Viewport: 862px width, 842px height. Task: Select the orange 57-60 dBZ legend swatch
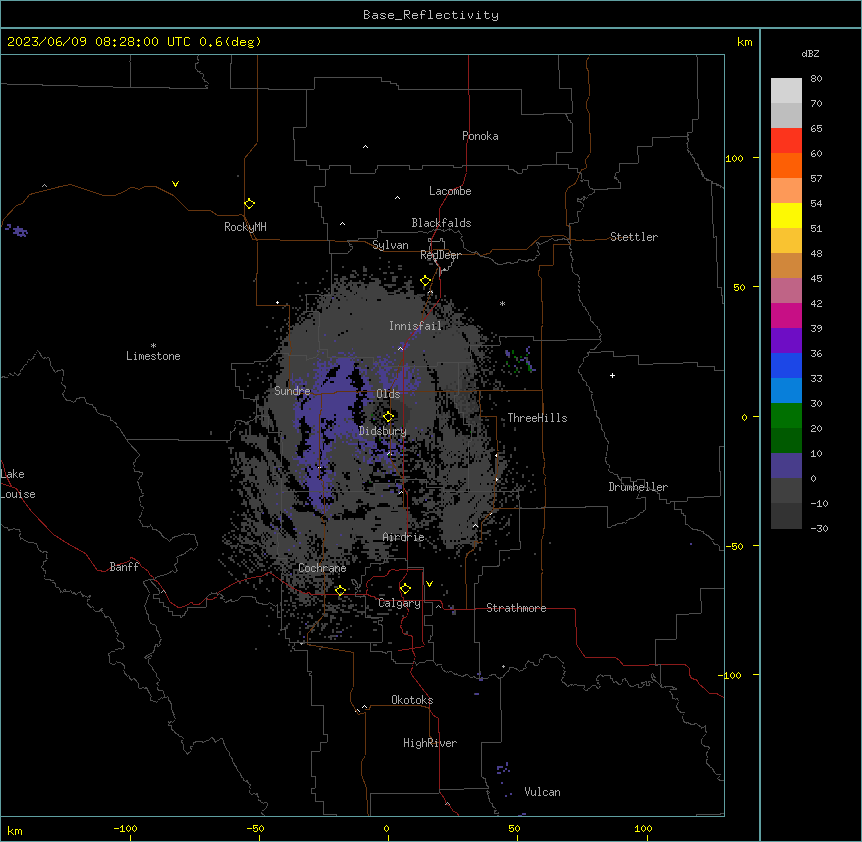(x=786, y=165)
